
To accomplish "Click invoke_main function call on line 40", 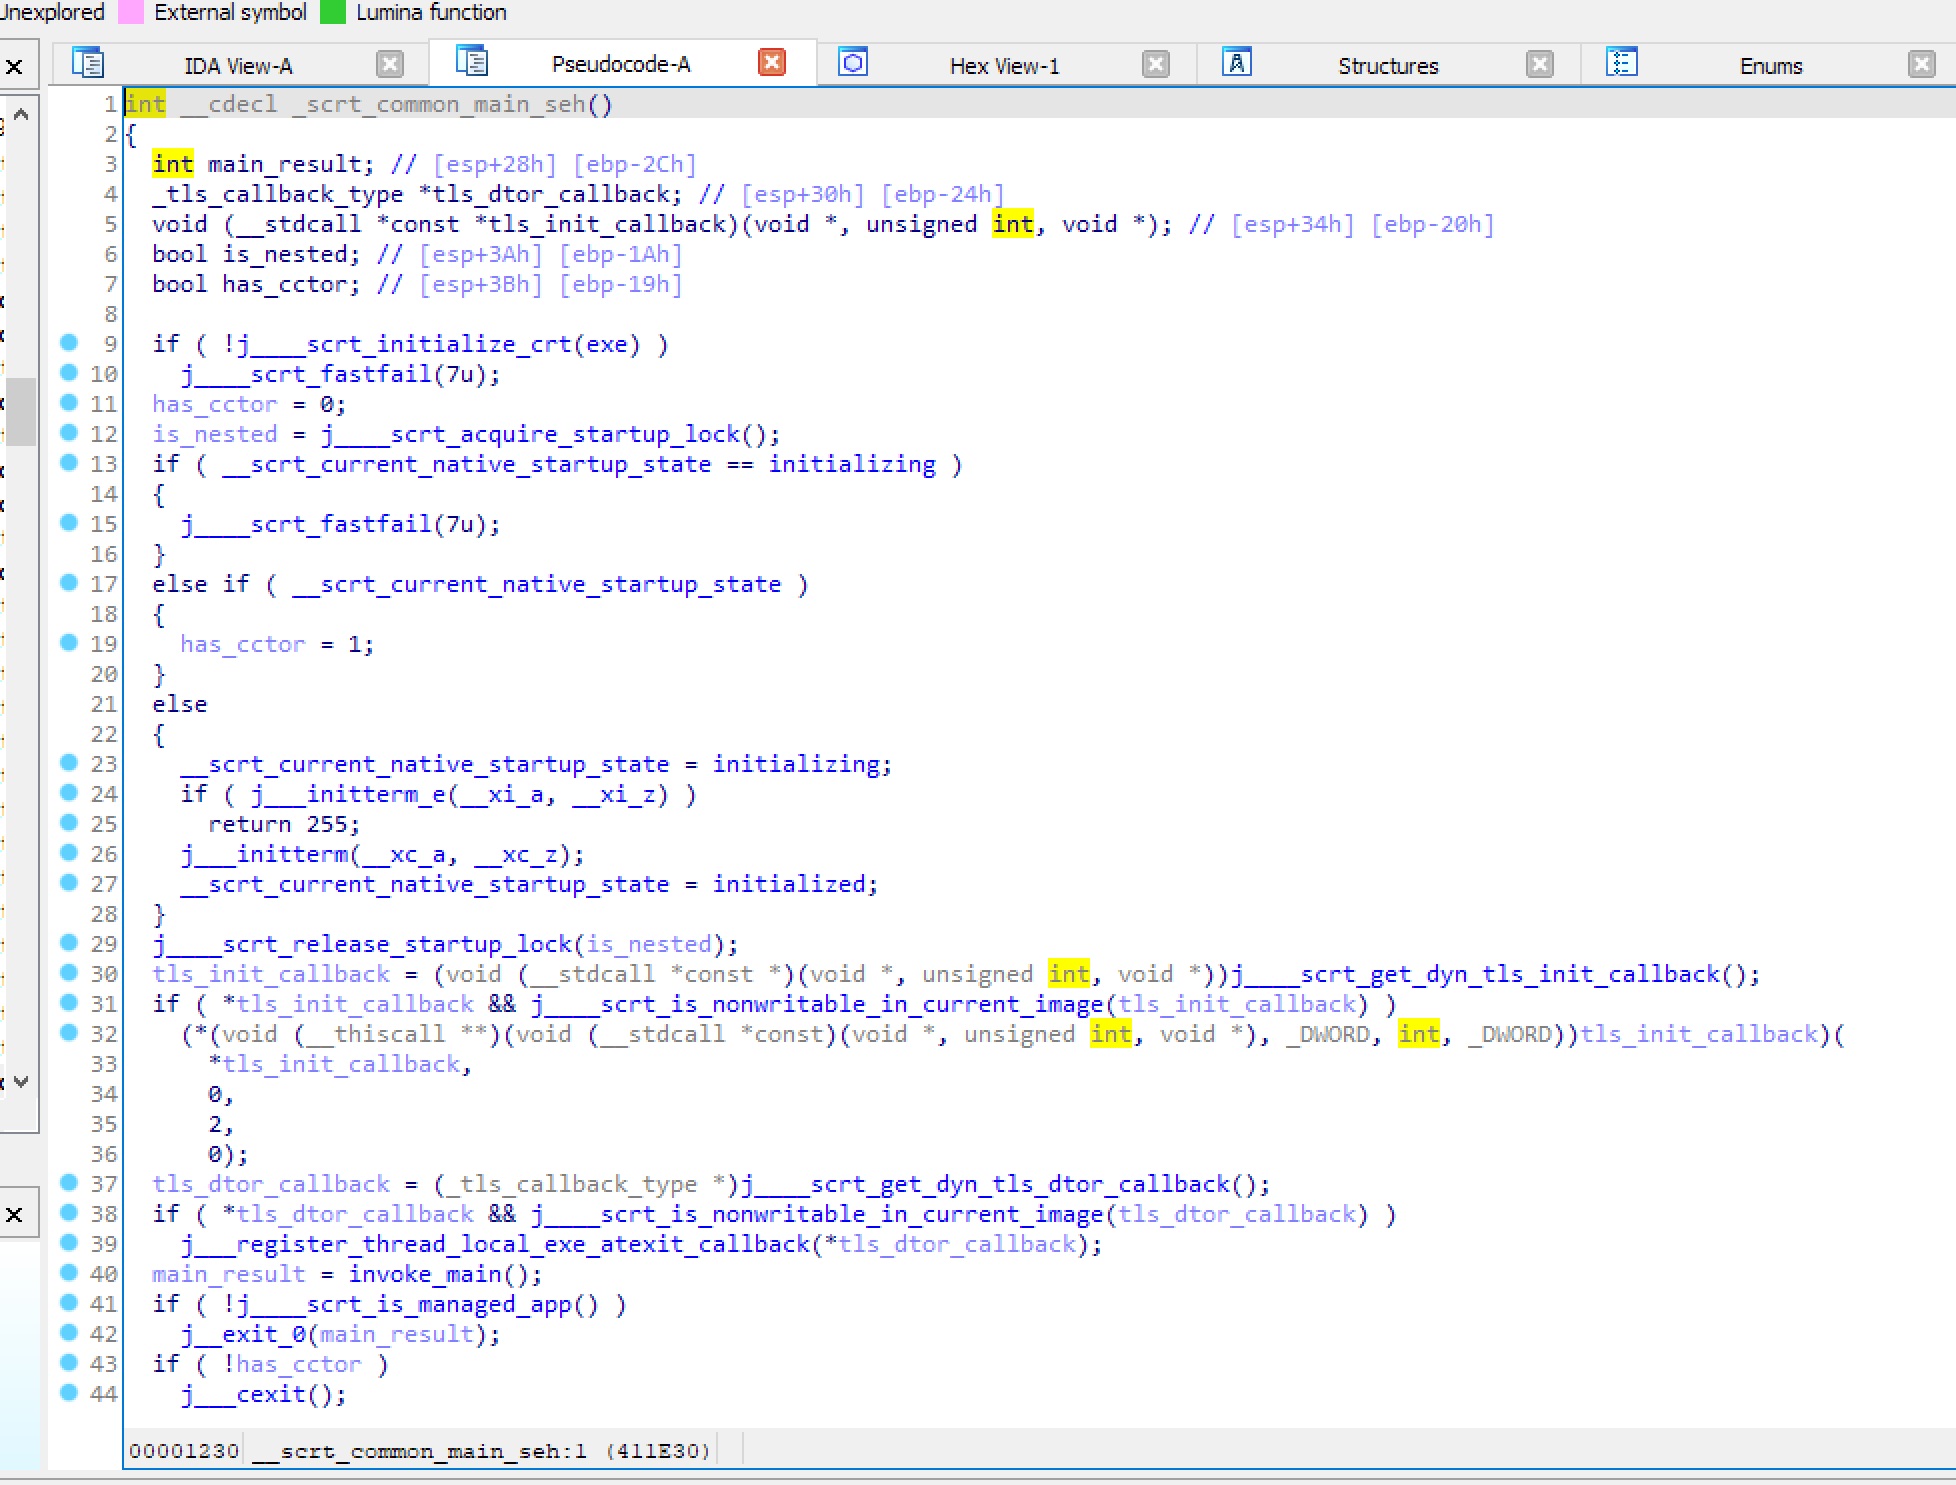I will [x=425, y=1274].
